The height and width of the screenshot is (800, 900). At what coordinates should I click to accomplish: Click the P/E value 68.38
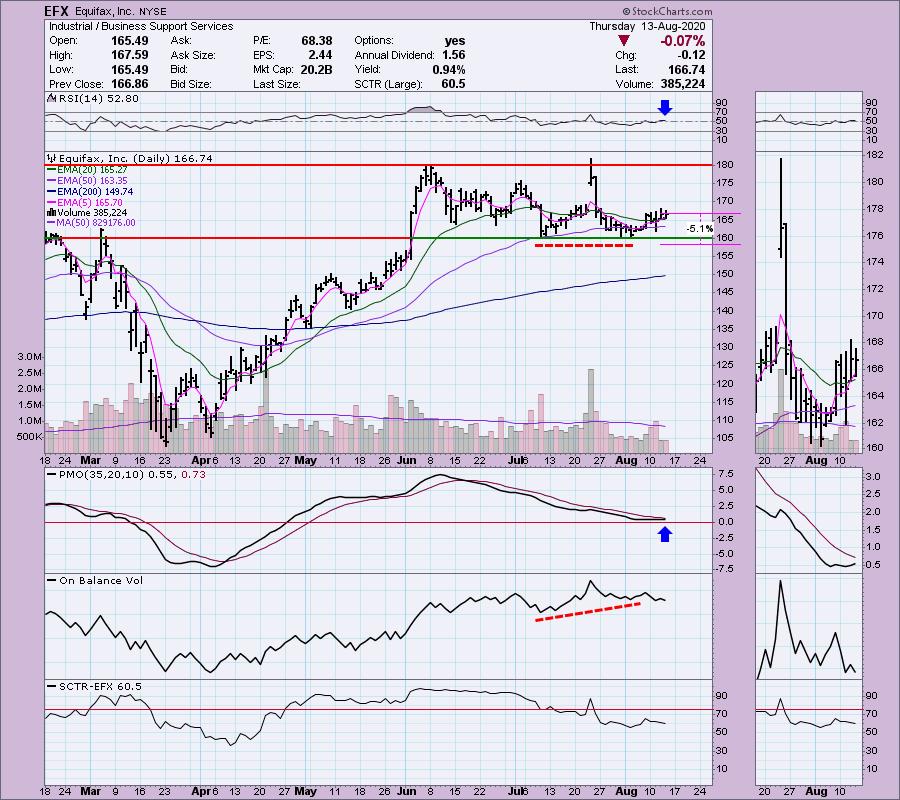tap(317, 41)
